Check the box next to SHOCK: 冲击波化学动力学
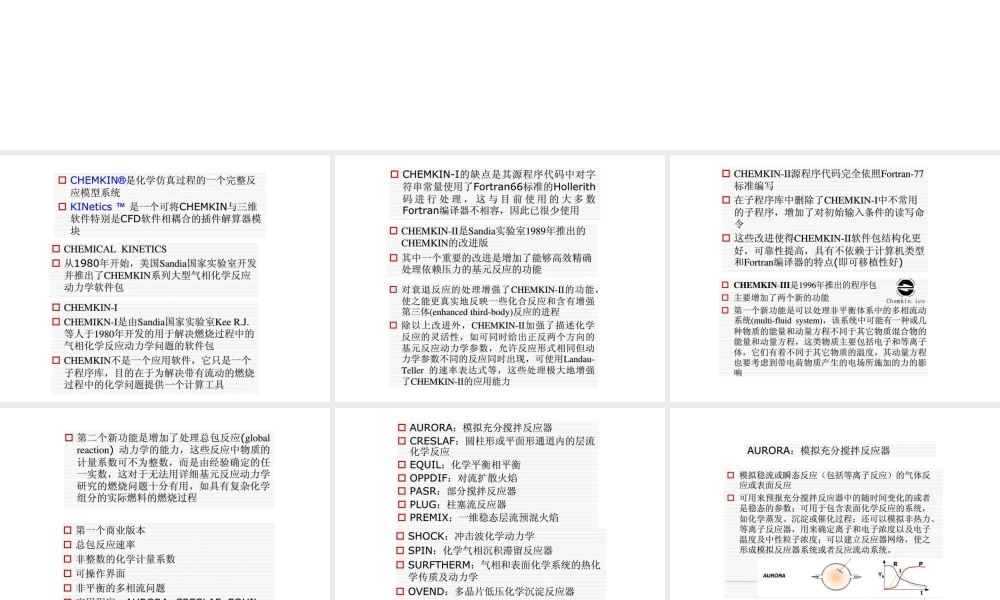Viewport: 1000px width, 600px height. pos(398,536)
